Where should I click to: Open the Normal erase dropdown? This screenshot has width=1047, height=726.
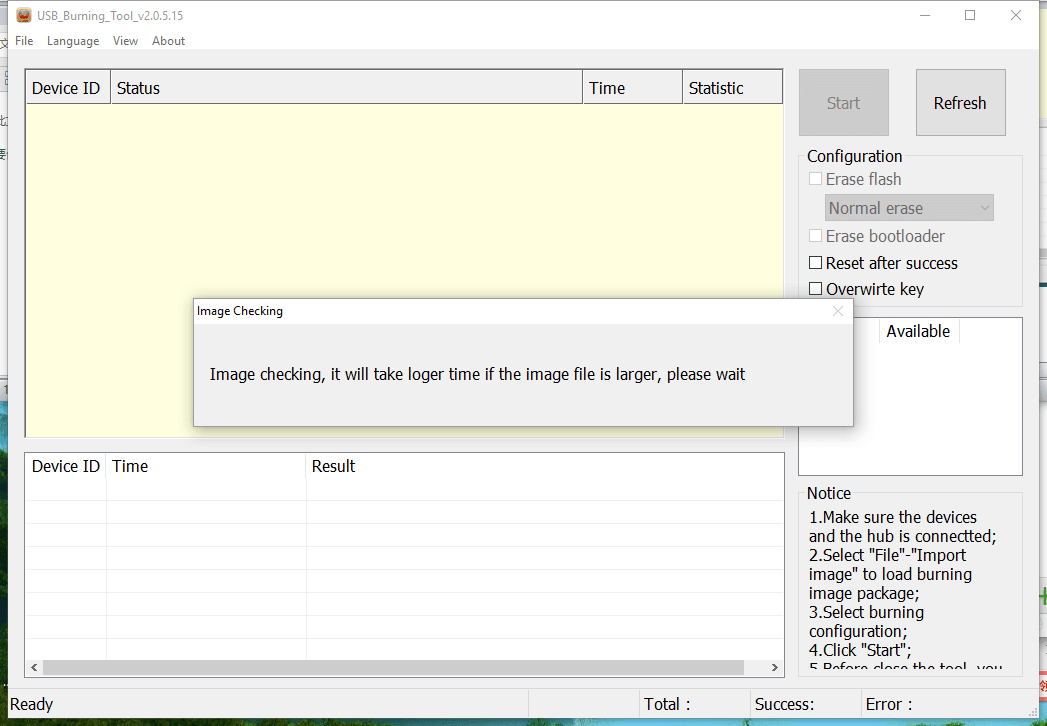click(x=909, y=208)
